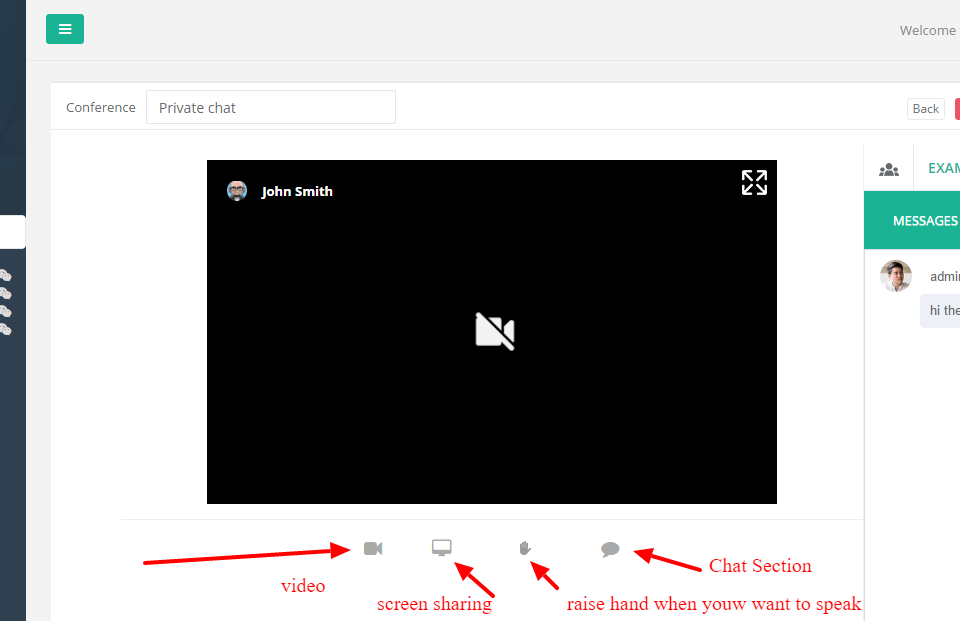Start screen sharing with the monitor icon

(x=442, y=548)
